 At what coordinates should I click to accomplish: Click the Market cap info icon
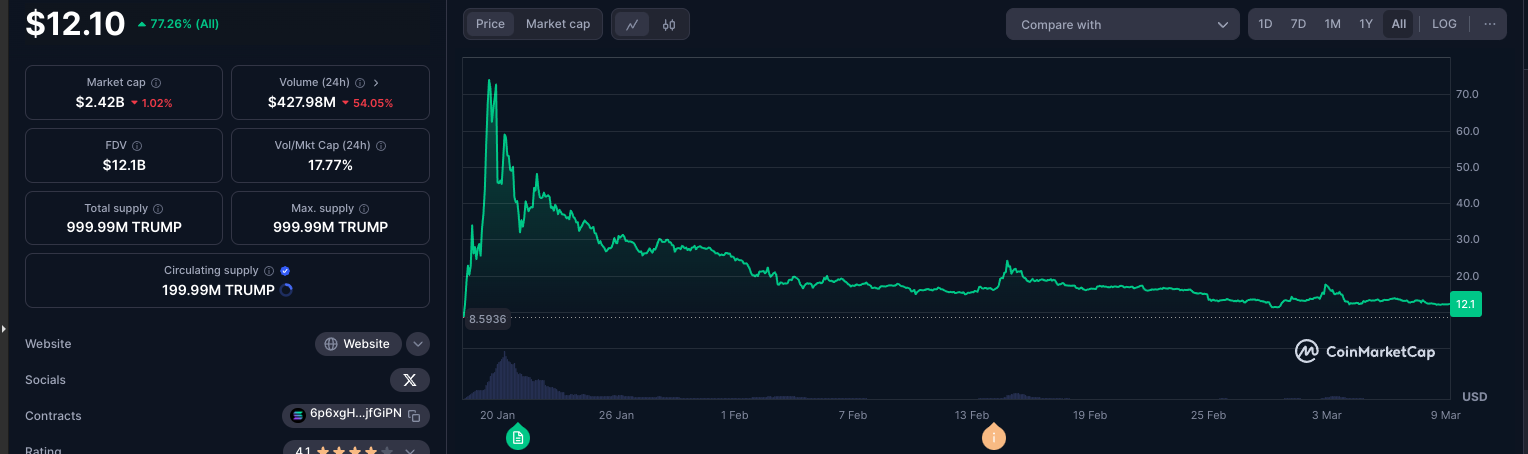pos(156,83)
